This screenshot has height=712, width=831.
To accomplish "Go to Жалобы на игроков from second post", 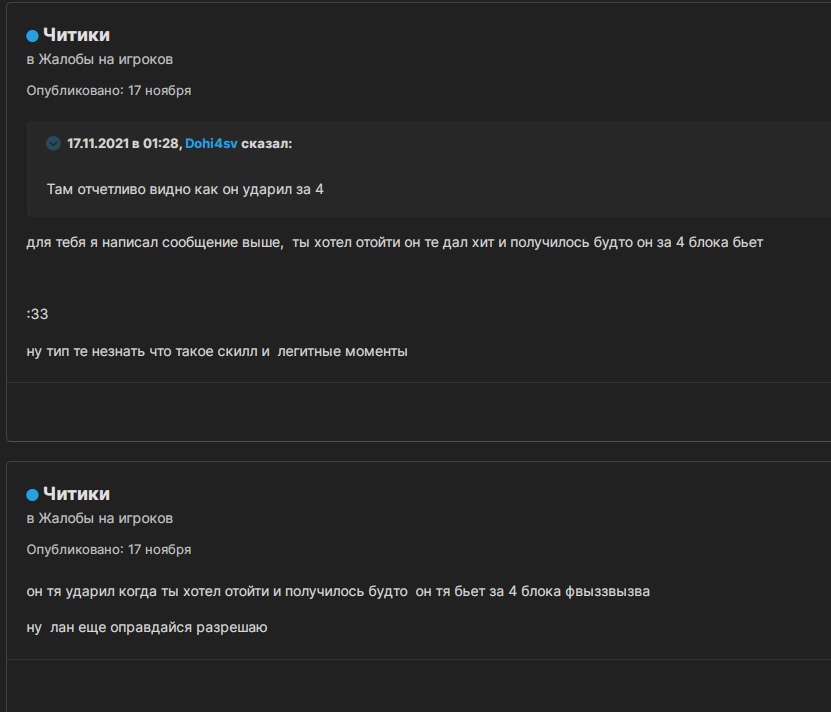I will tap(106, 518).
